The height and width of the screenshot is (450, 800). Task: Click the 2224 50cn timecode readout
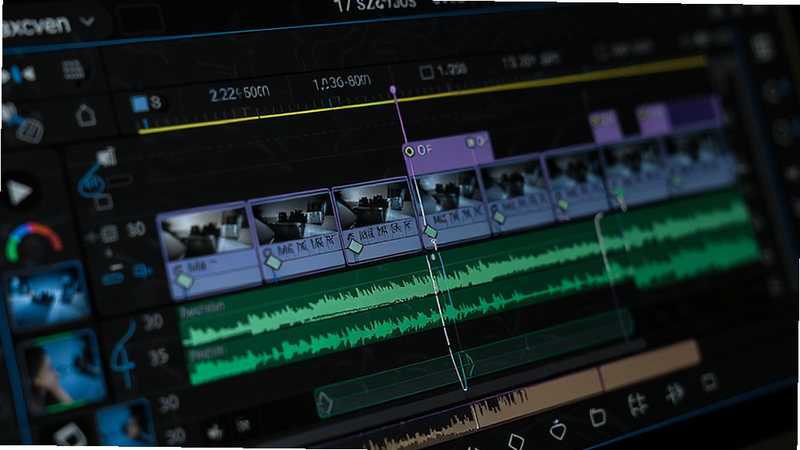(x=239, y=93)
